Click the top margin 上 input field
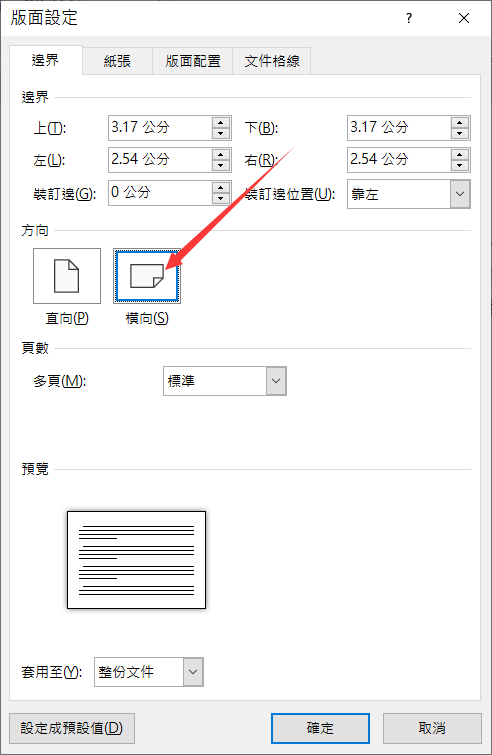The height and width of the screenshot is (755, 492). point(160,128)
